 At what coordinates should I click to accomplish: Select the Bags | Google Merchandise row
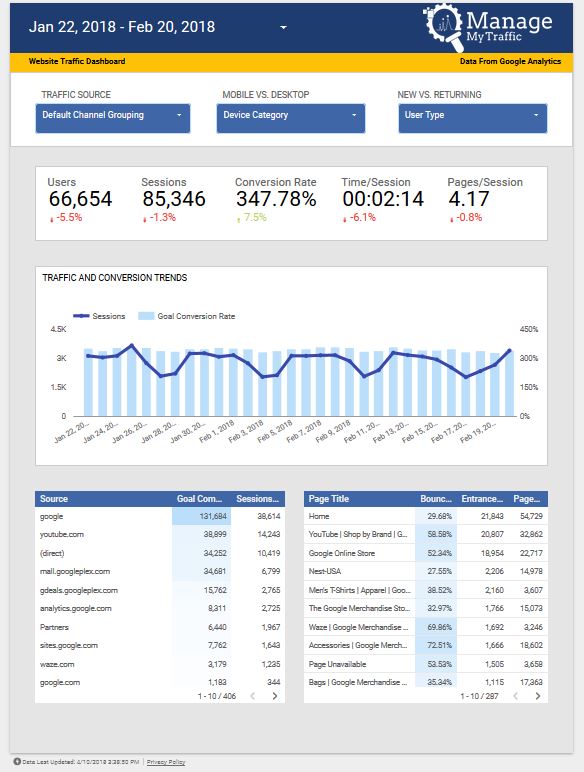(x=426, y=682)
